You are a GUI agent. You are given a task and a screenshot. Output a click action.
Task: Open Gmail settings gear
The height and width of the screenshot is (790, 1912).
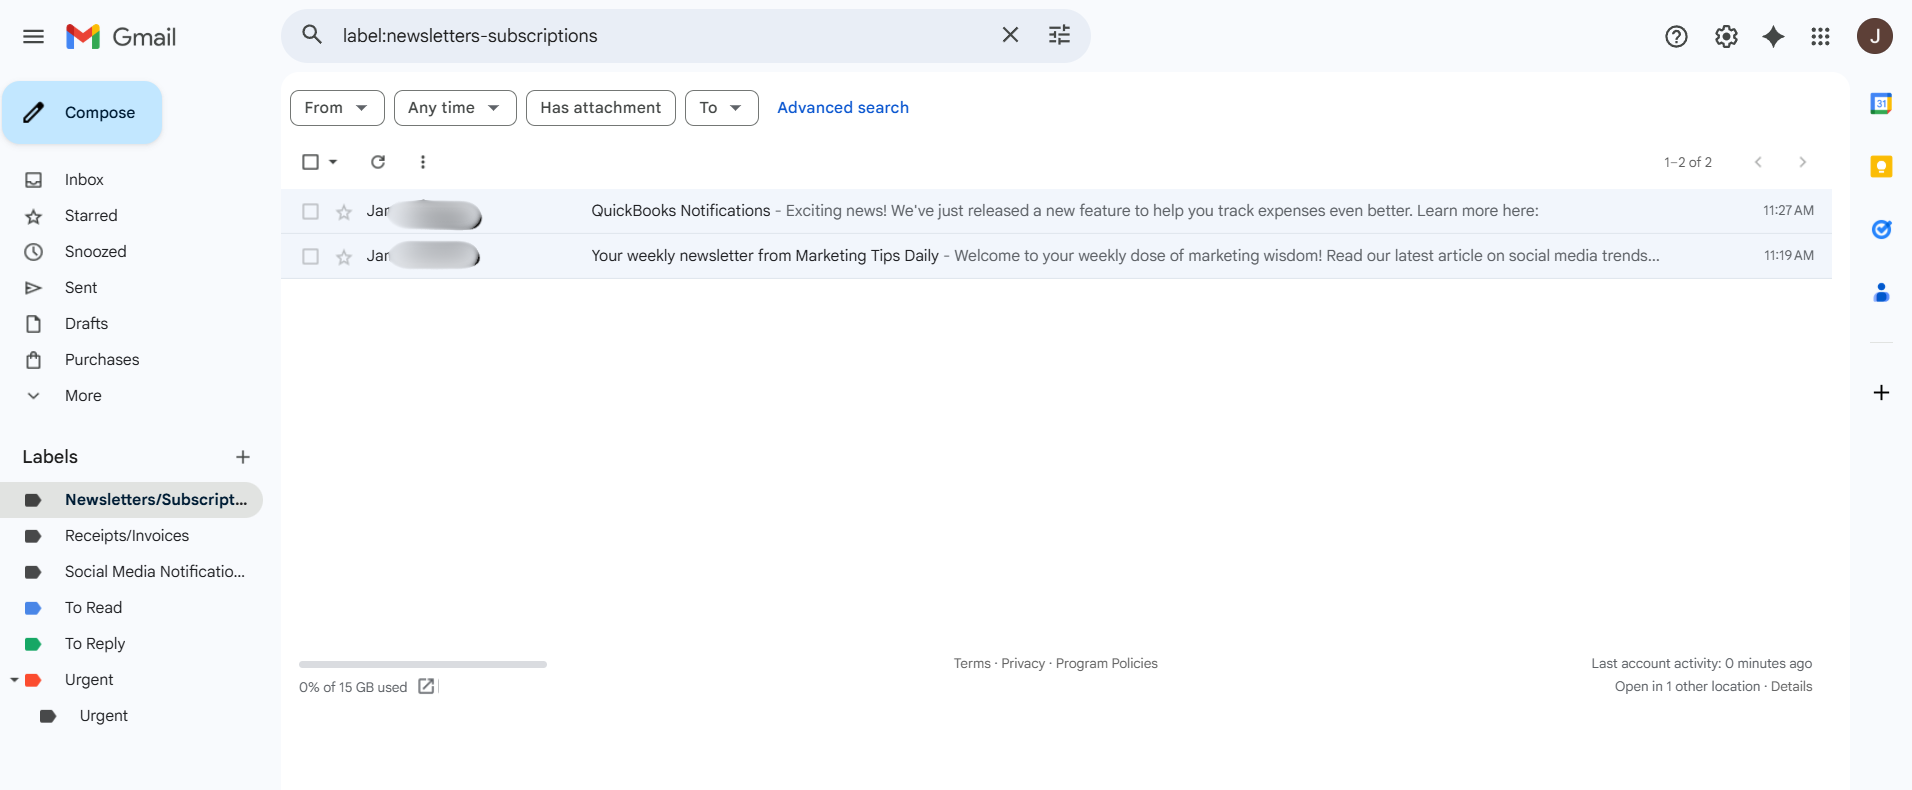1726,37
